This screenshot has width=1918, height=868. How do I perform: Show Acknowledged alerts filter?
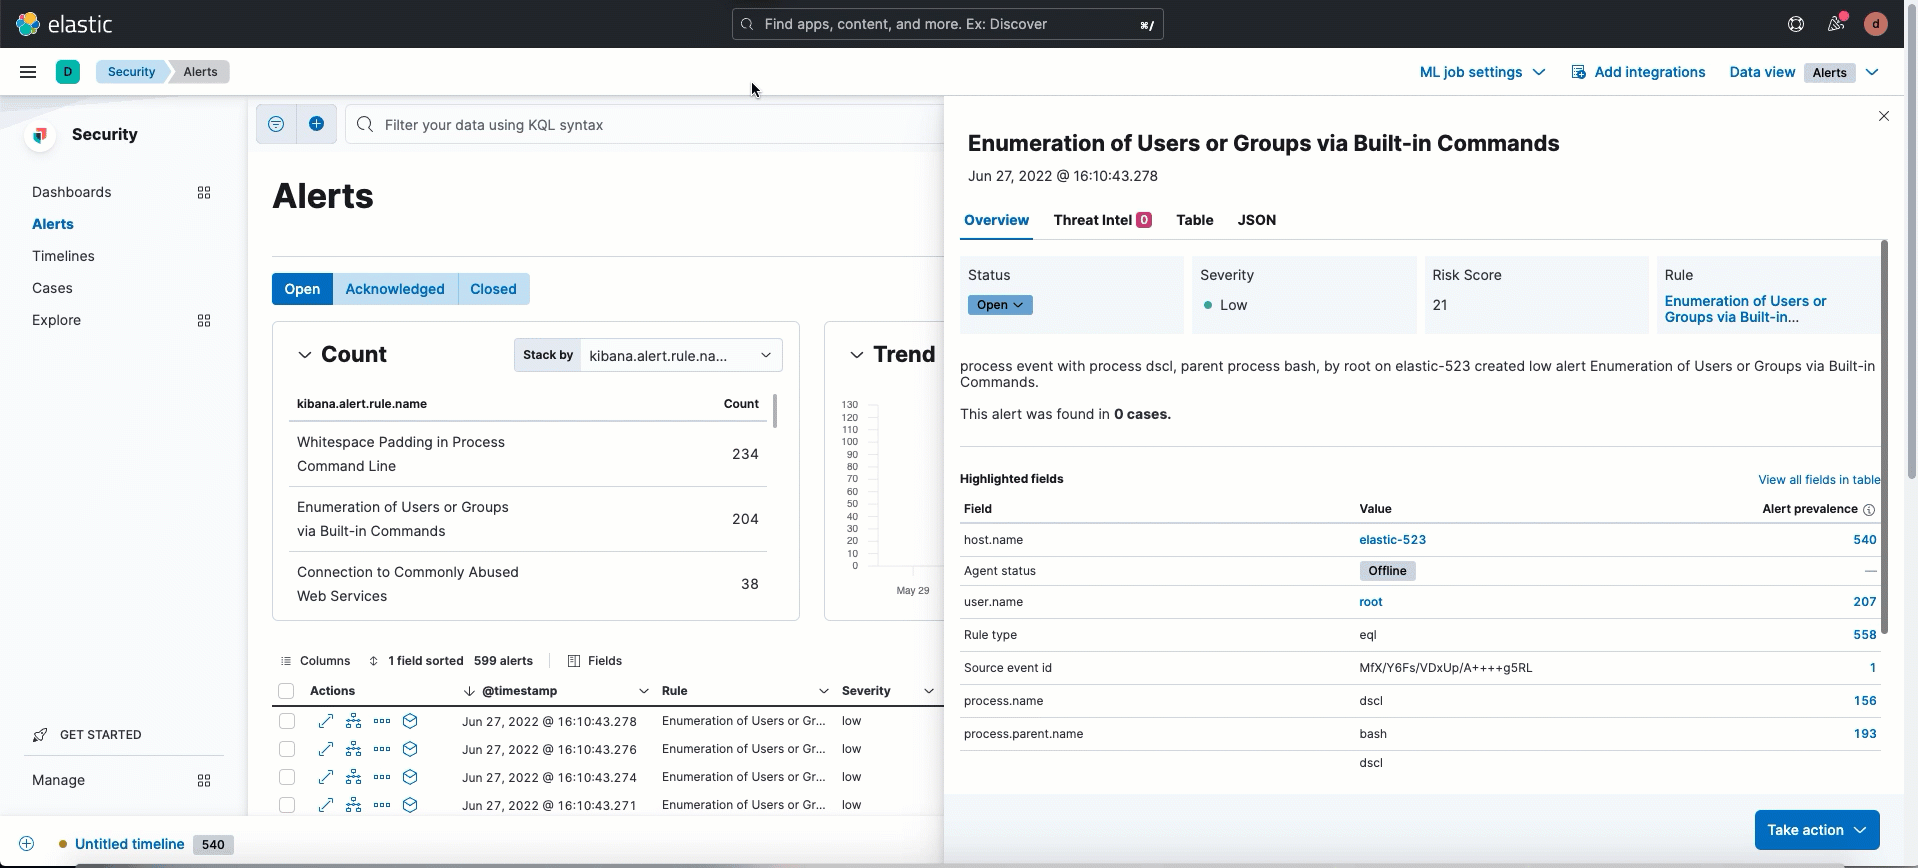coord(395,289)
